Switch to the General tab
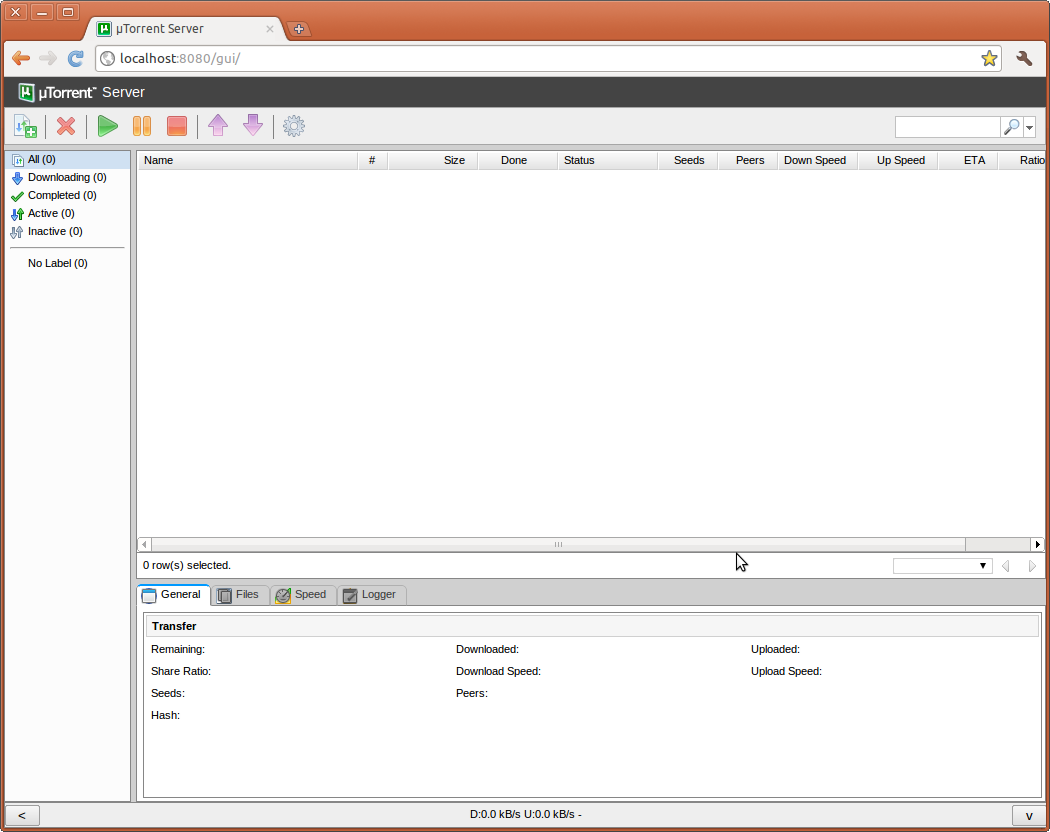Image resolution: width=1050 pixels, height=832 pixels. pyautogui.click(x=174, y=595)
